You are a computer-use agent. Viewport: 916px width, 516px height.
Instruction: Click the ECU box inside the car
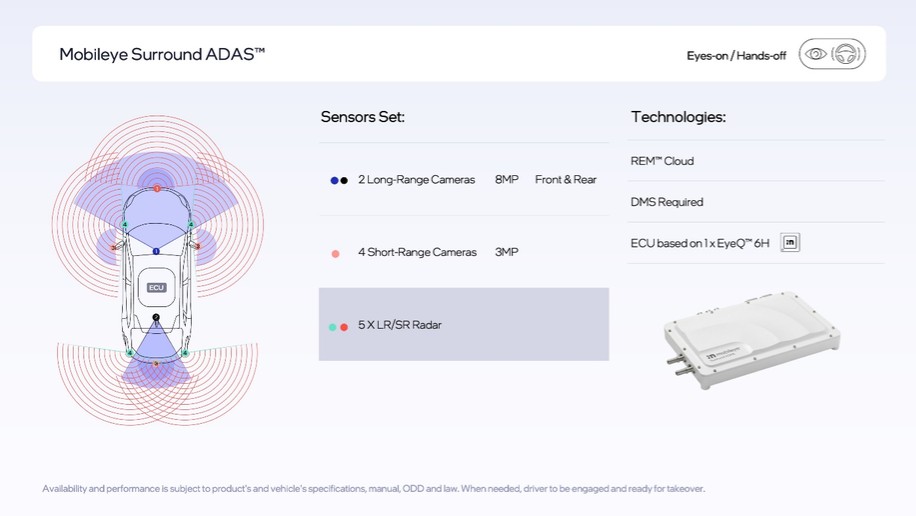point(156,287)
